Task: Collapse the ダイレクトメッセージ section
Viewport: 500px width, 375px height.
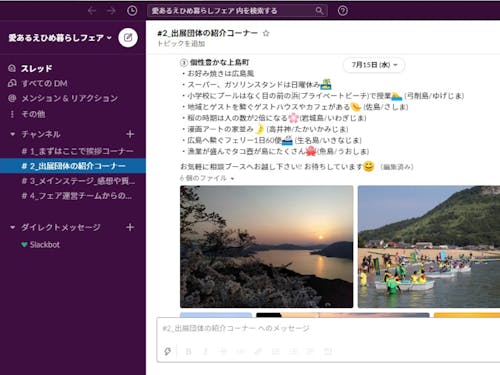Action: pyautogui.click(x=13, y=227)
